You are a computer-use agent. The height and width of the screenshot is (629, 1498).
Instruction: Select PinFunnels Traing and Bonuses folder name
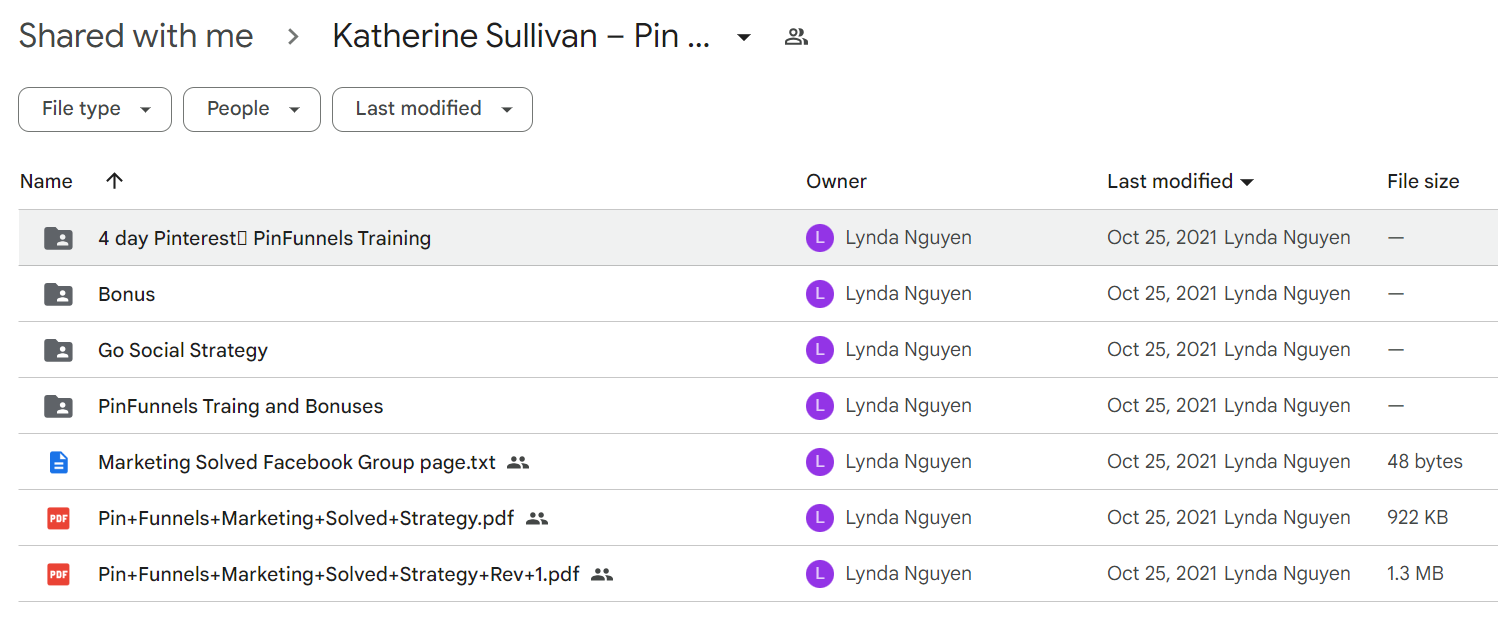tap(241, 406)
